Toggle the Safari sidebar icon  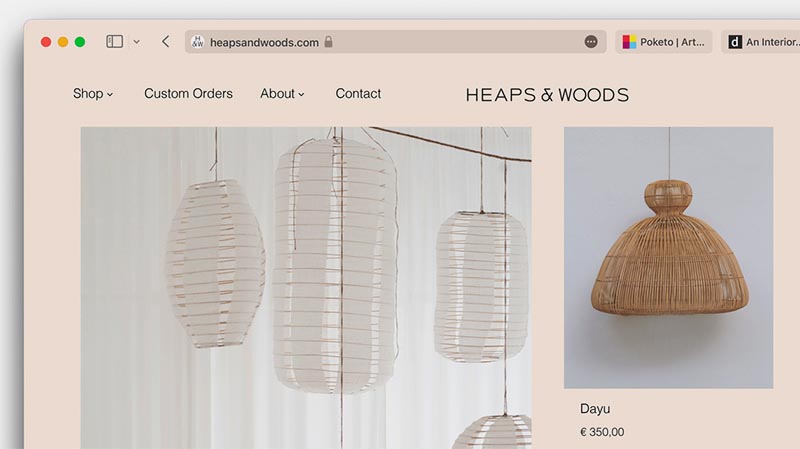pyautogui.click(x=114, y=41)
